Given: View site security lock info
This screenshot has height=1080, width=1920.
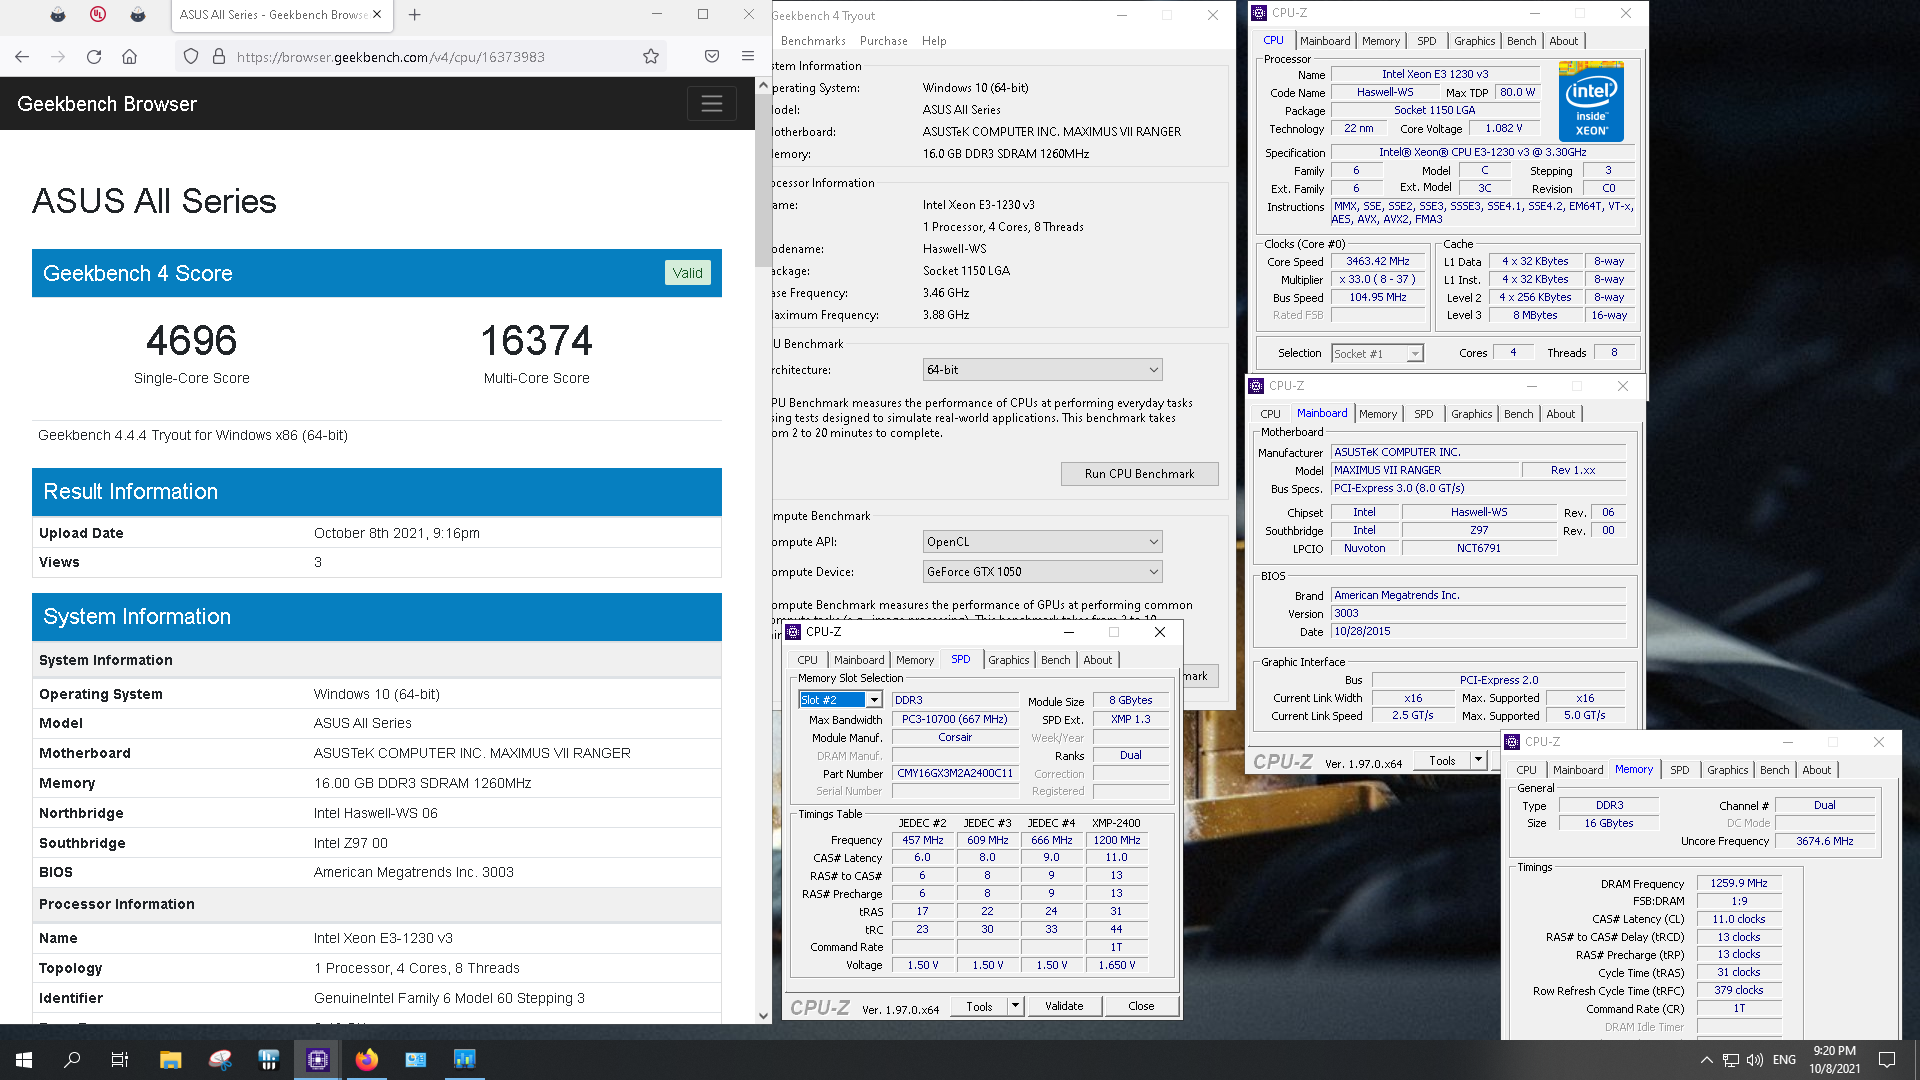Looking at the screenshot, I should coord(218,57).
